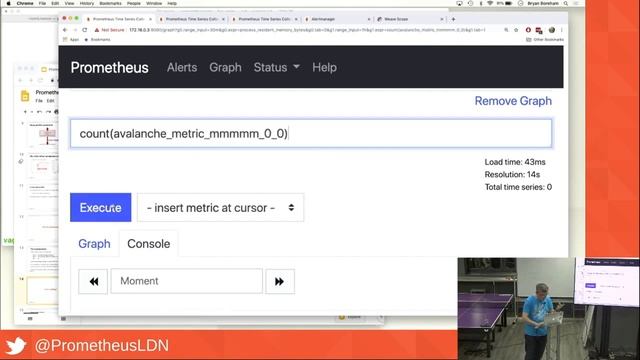Open the insert metric at cursor dropdown
This screenshot has width=640, height=360.
point(220,208)
